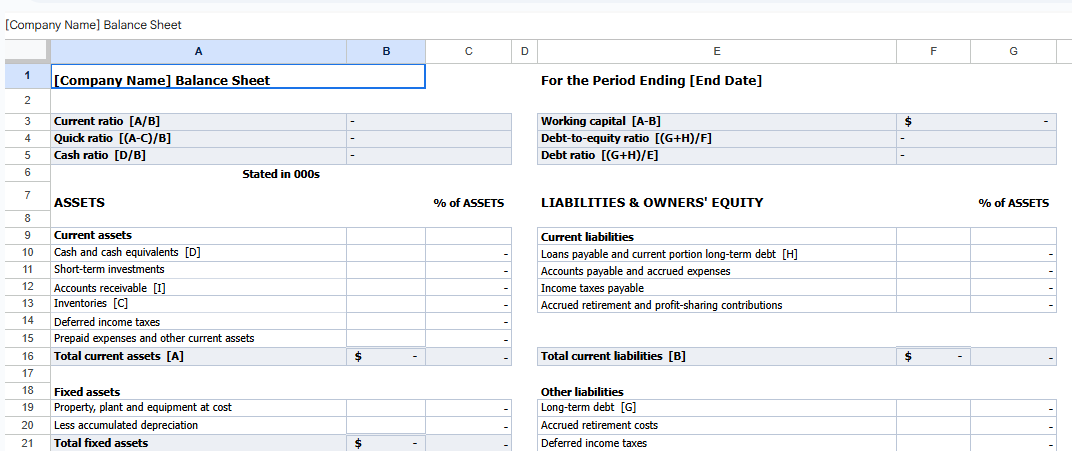The height and width of the screenshot is (451, 1072).
Task: Select the column A header
Action: click(198, 51)
